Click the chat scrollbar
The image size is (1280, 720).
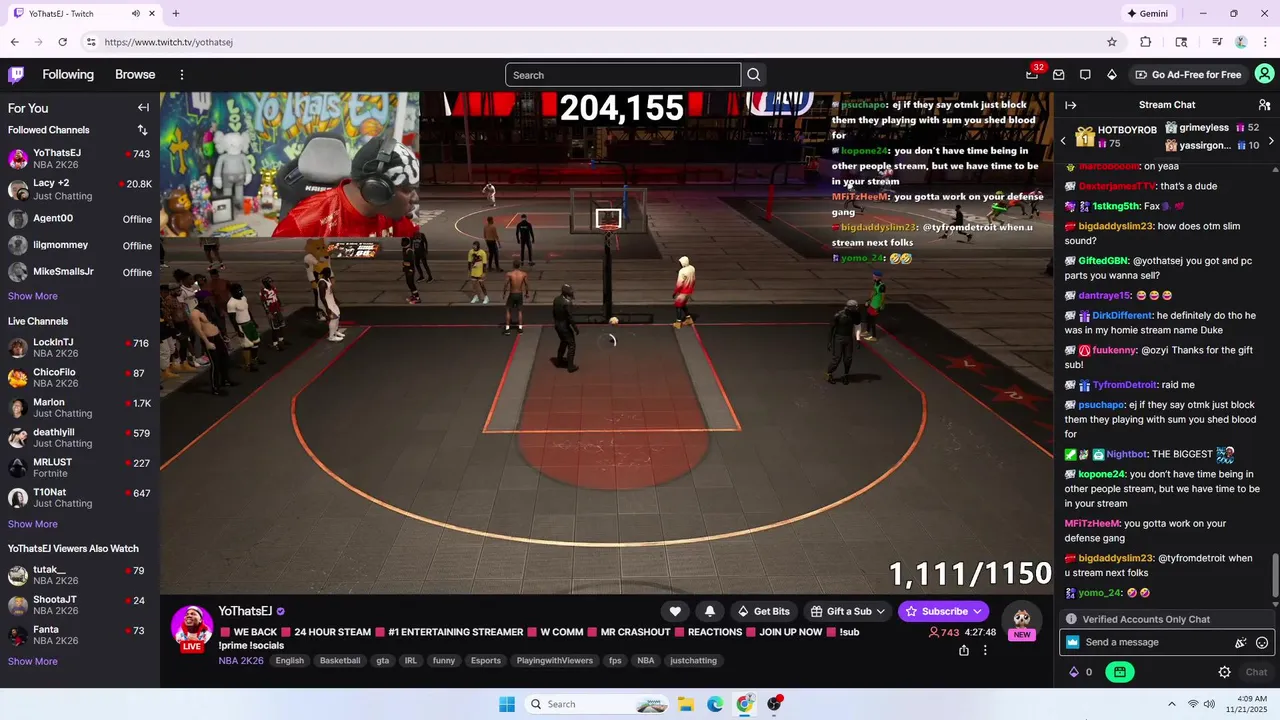click(x=1274, y=577)
